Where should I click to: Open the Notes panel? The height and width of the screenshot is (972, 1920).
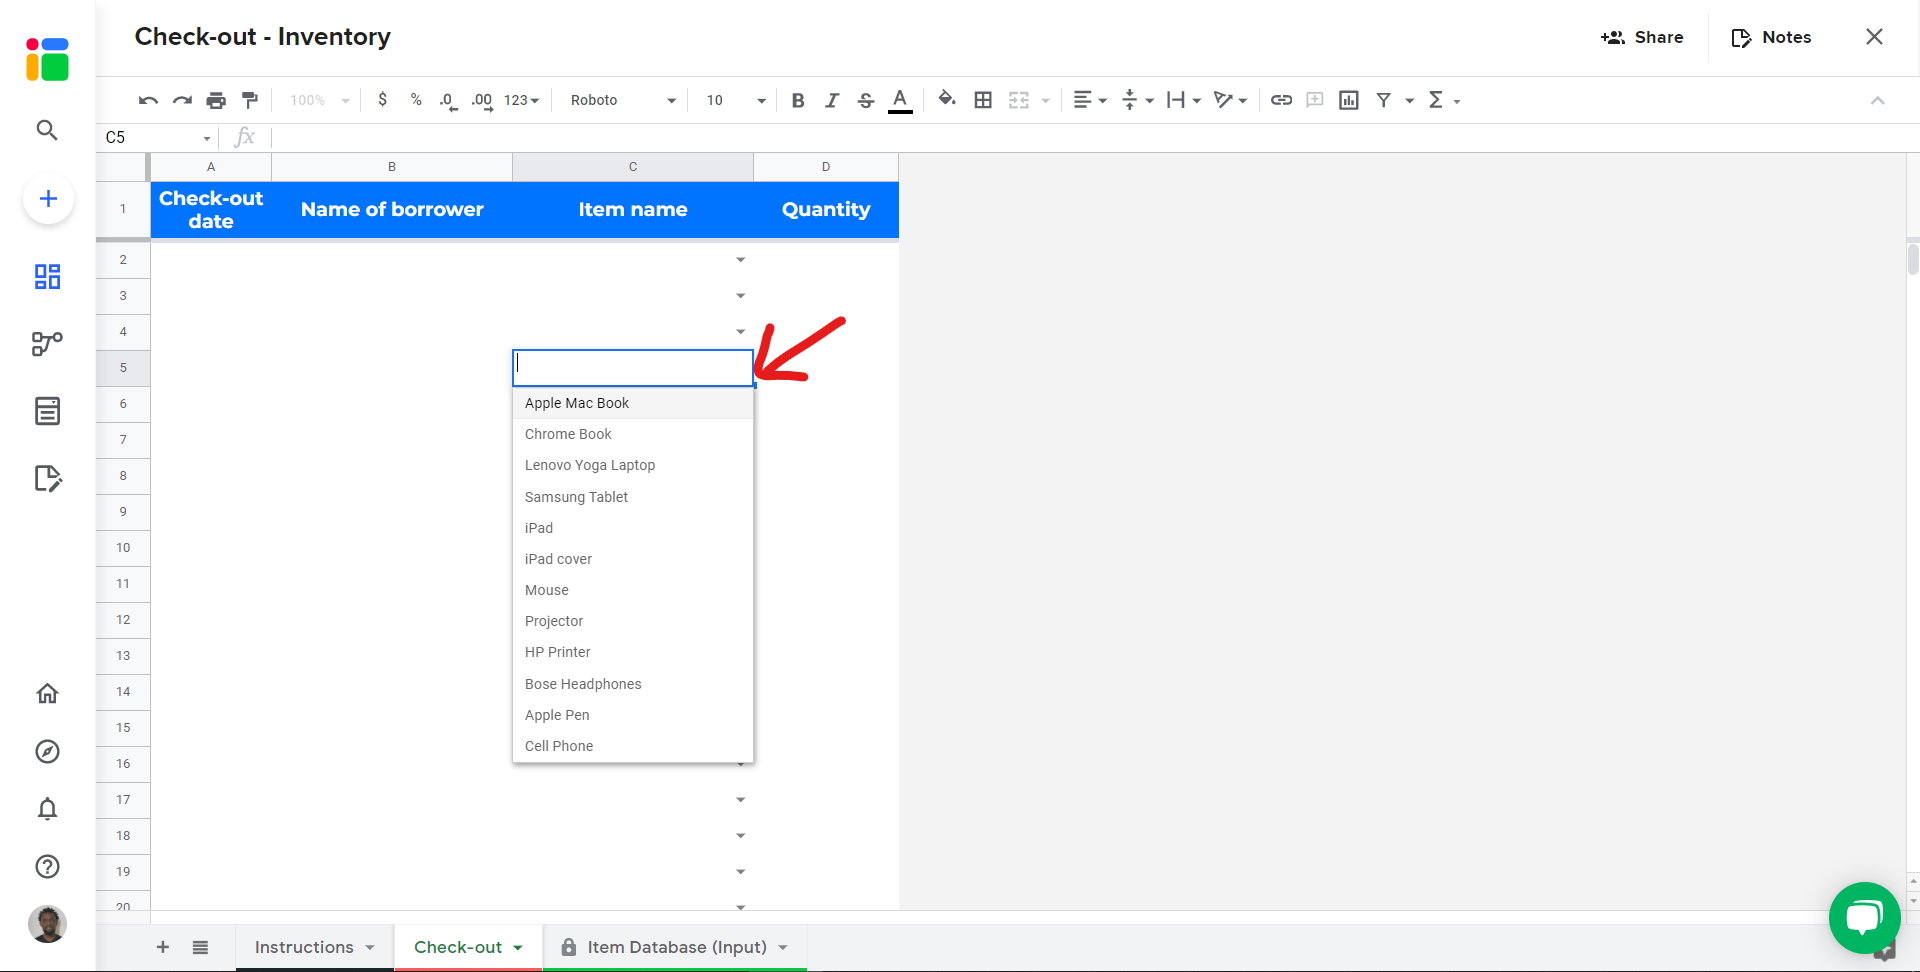[1771, 37]
